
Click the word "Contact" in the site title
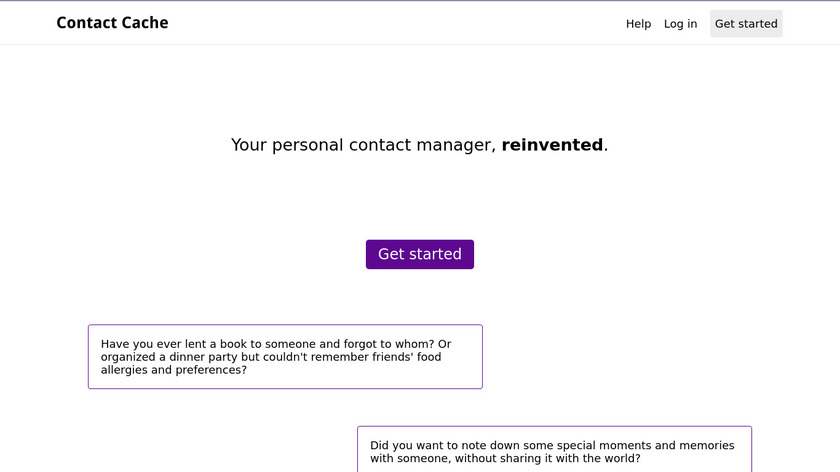[87, 23]
